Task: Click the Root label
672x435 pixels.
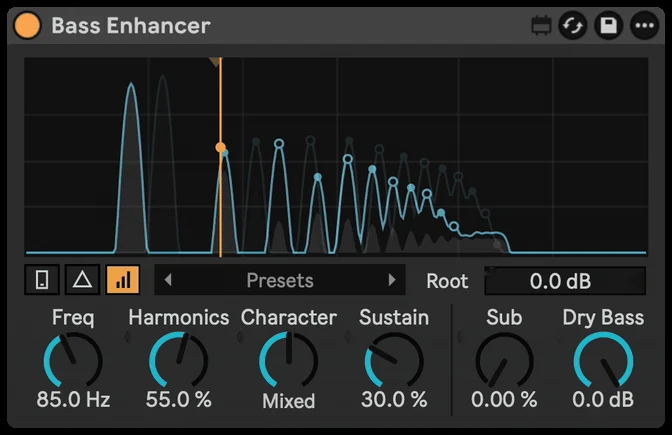Action: [447, 281]
